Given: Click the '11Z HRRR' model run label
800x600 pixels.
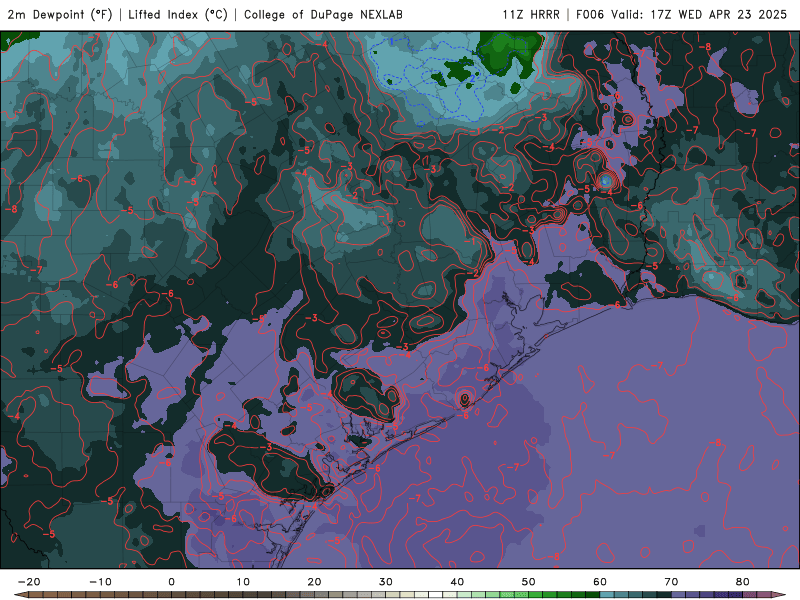Looking at the screenshot, I should 531,15.
